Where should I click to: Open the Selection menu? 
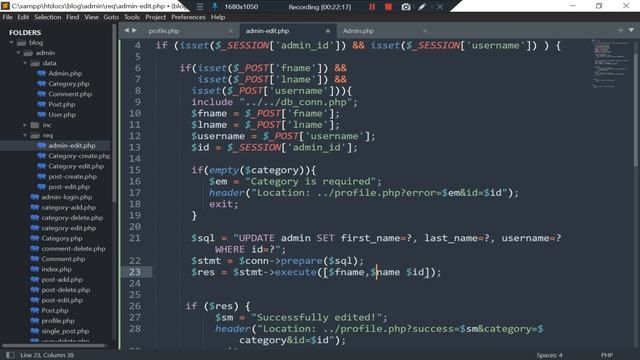tap(47, 17)
